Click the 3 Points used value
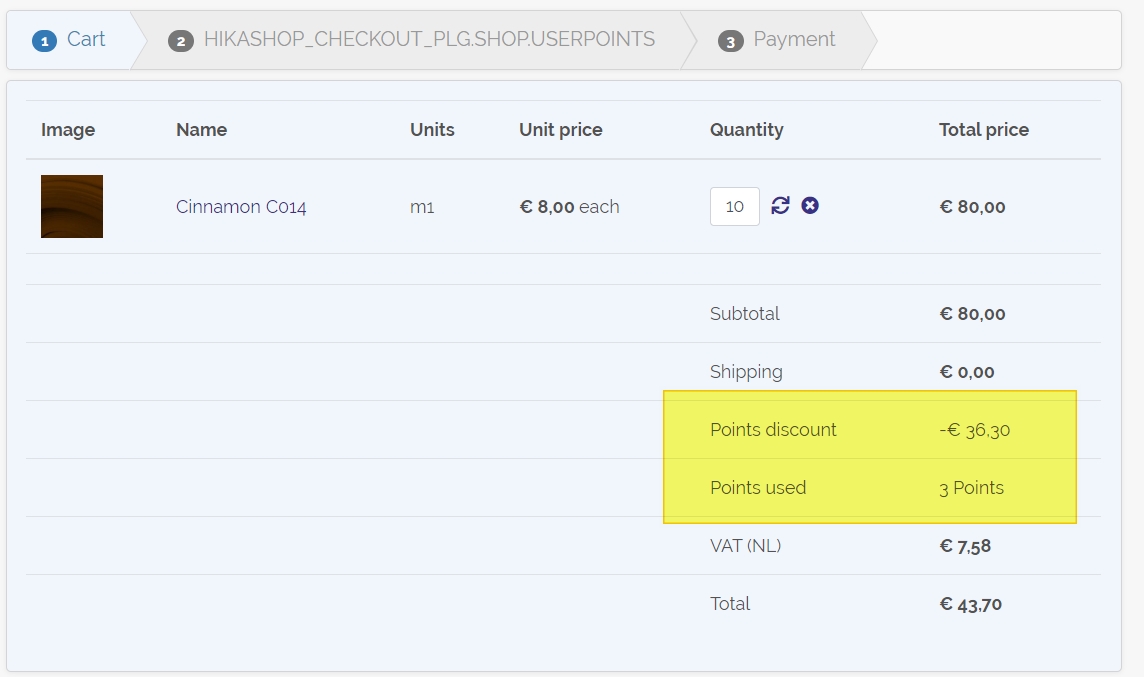 tap(971, 488)
